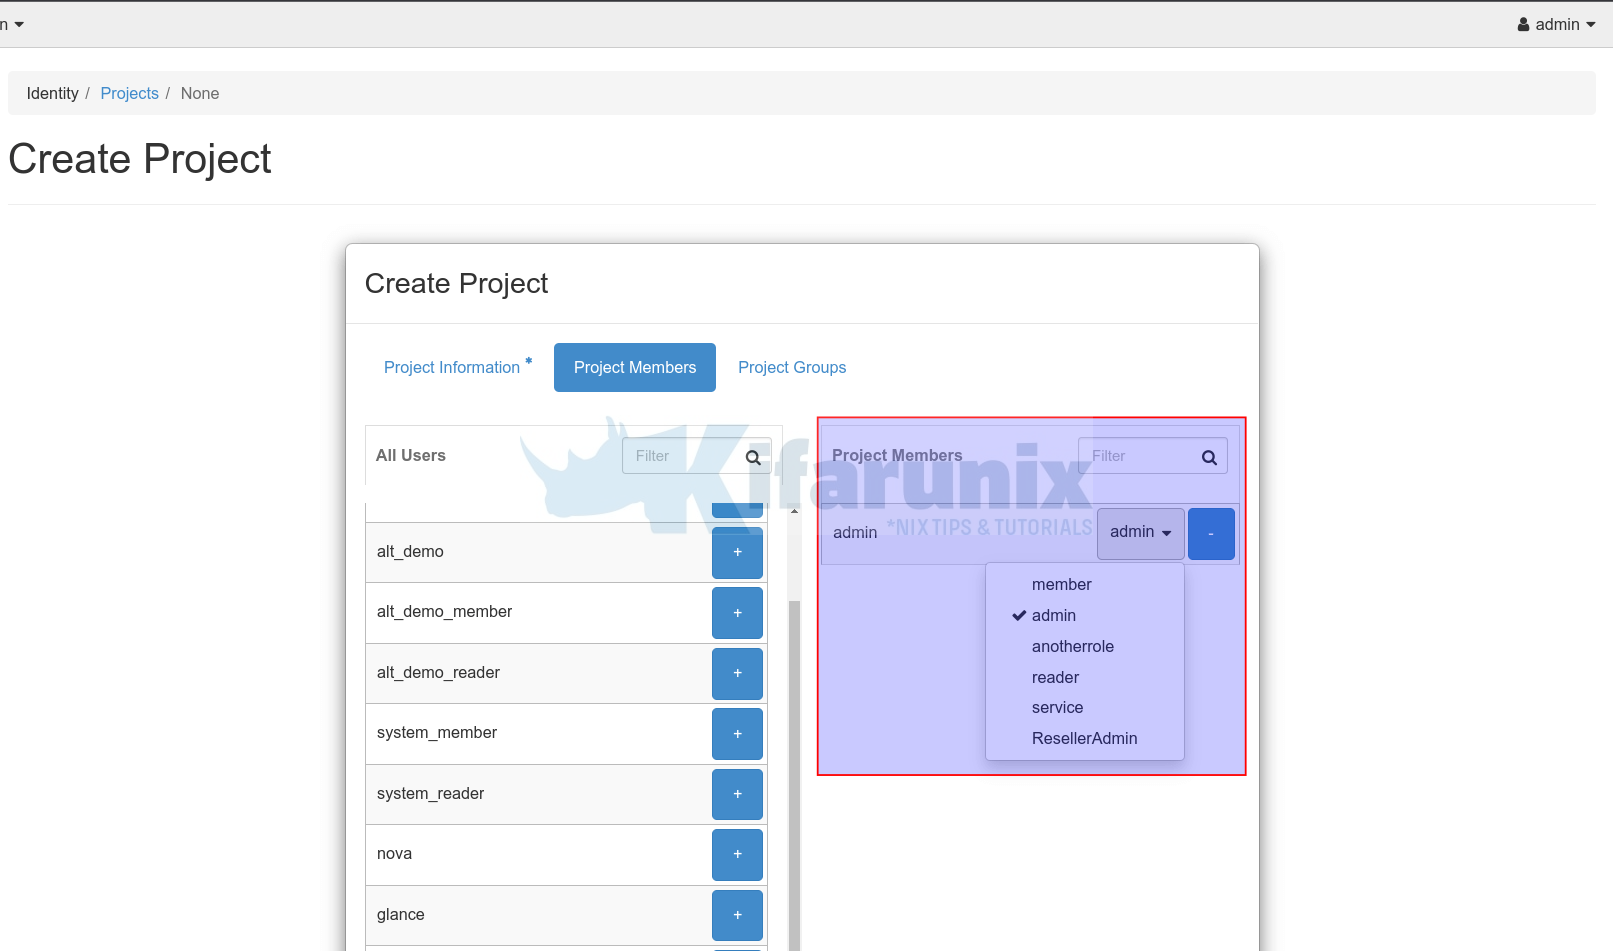
Task: Click the All Users filter field
Action: [x=682, y=456]
